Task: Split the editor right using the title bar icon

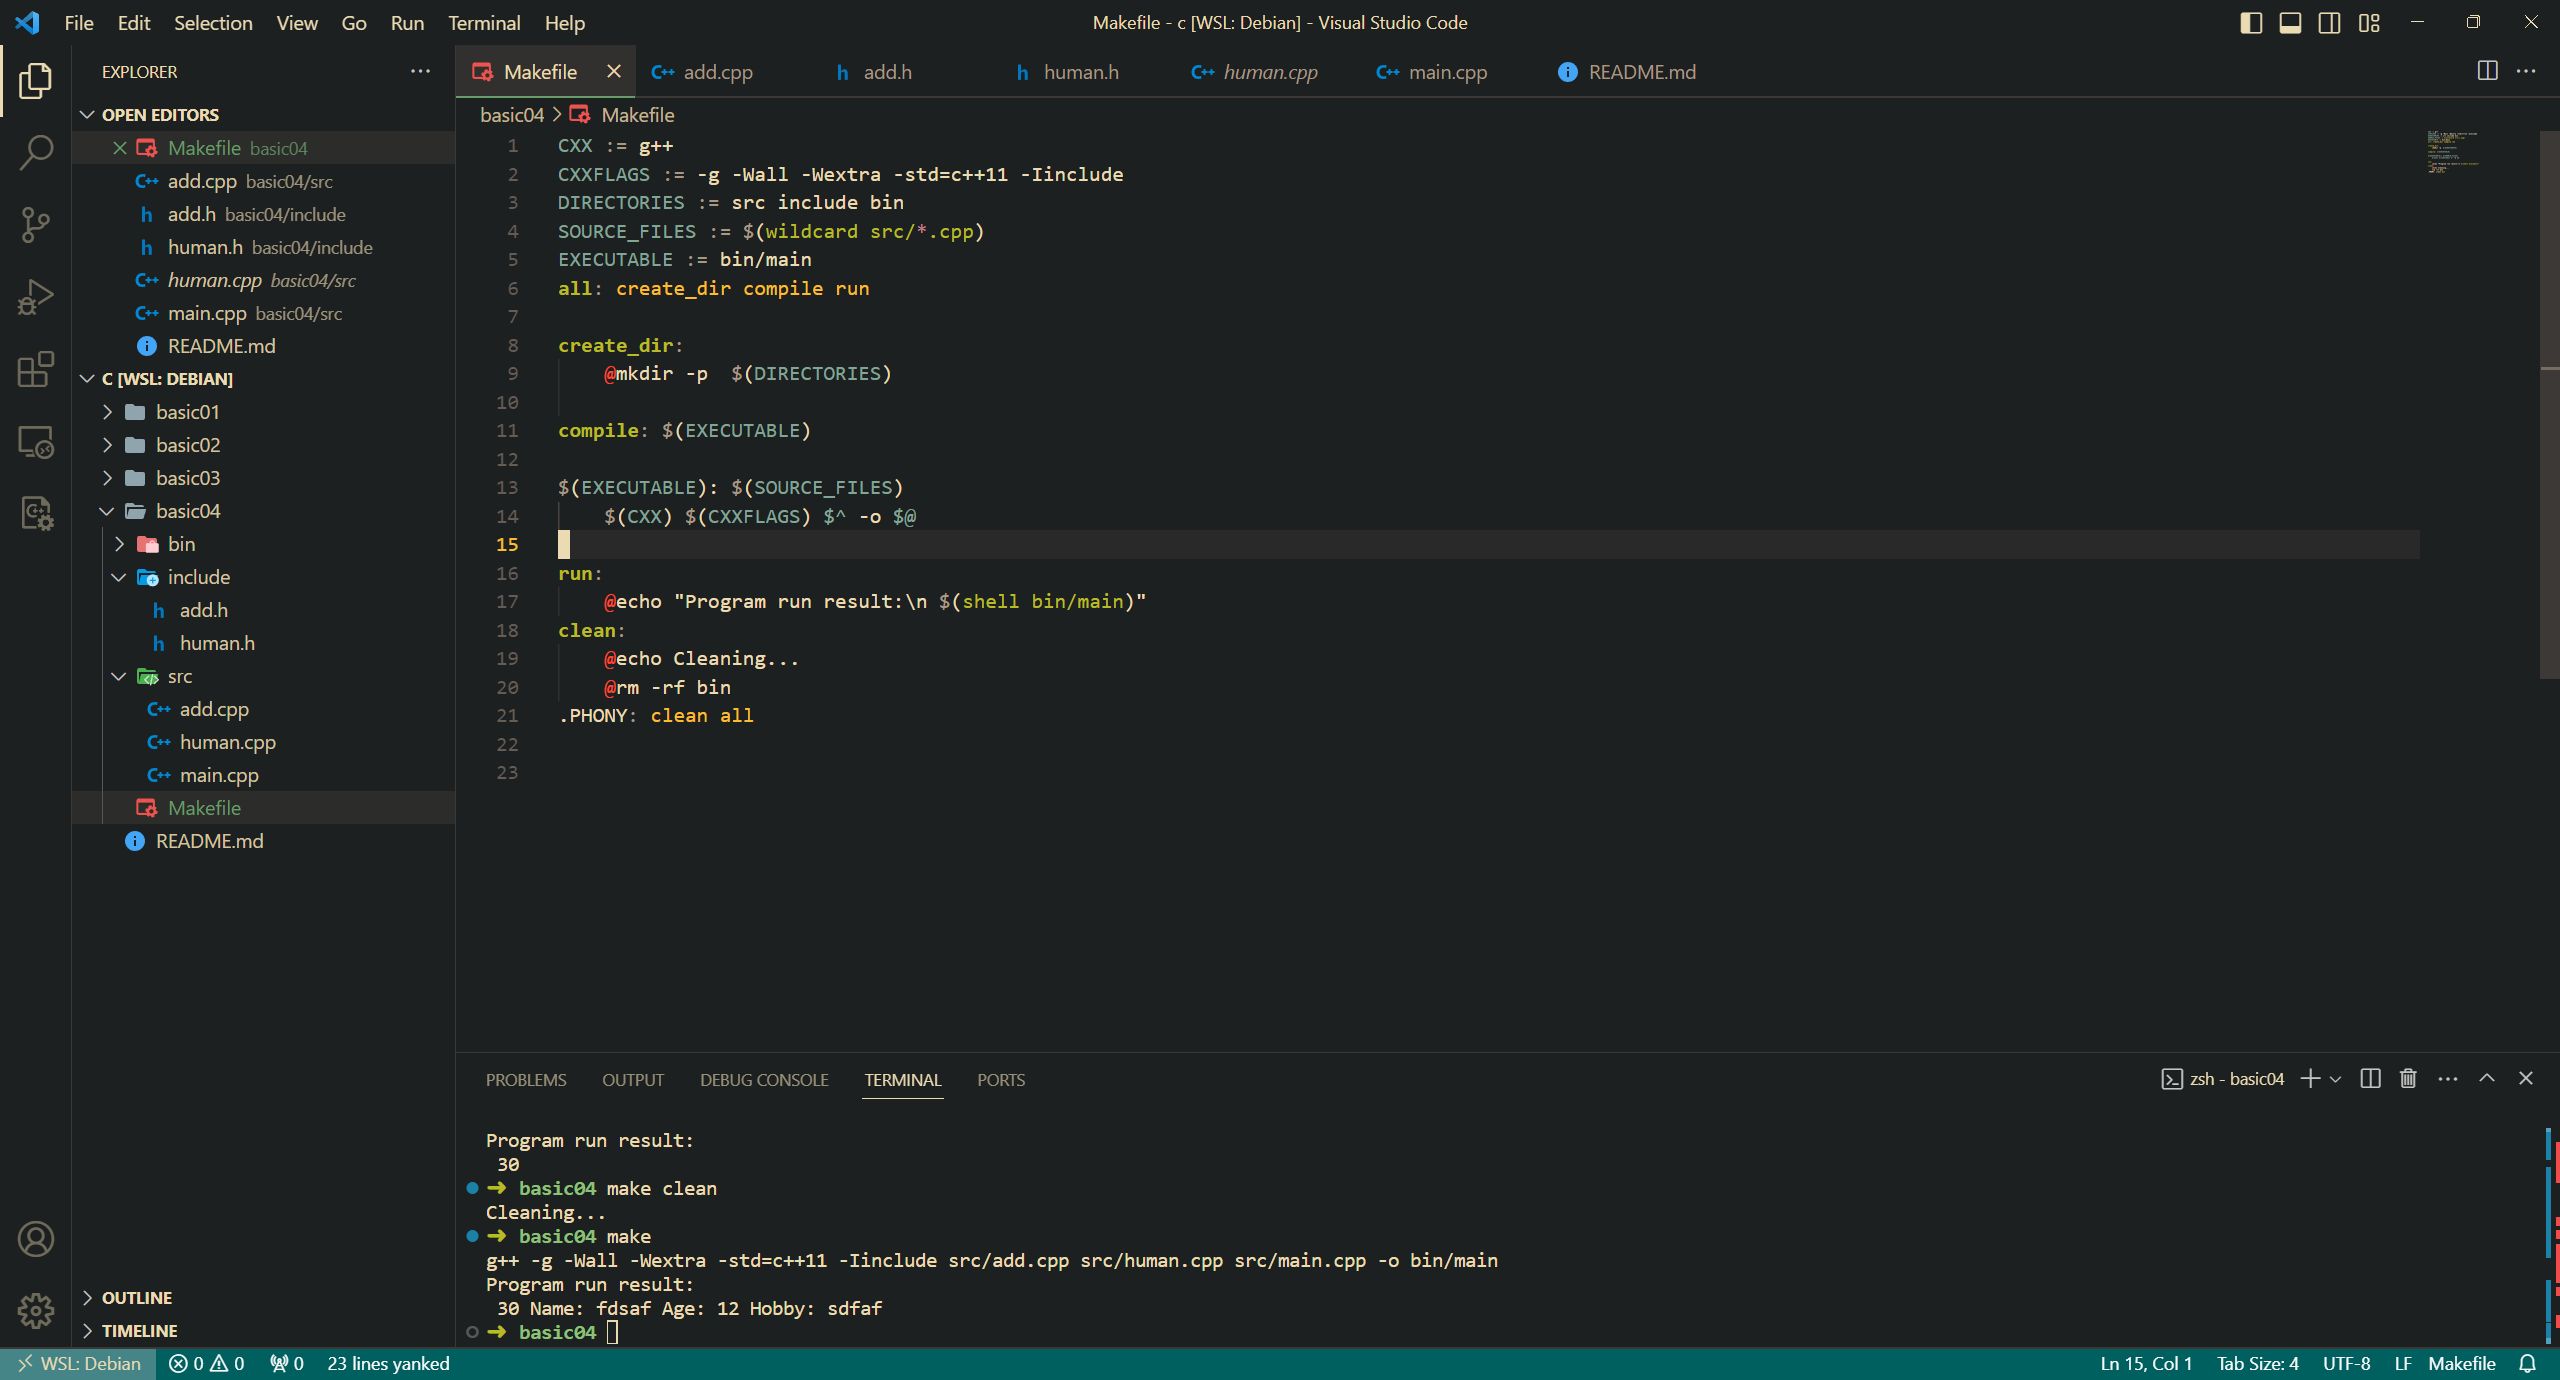Action: point(2487,71)
